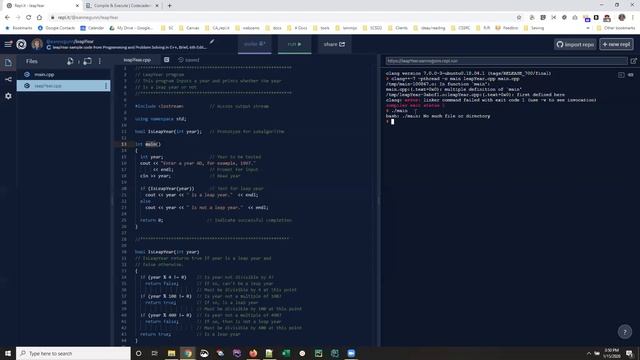Click the saved history indicator

coord(189,60)
